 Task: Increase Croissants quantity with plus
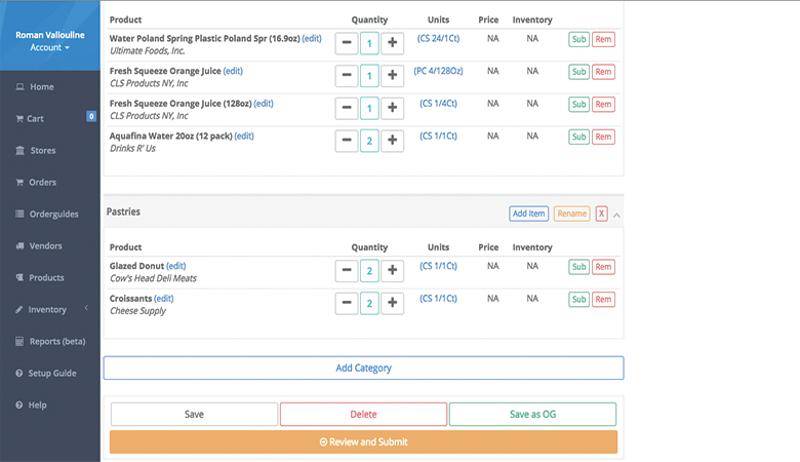[x=392, y=303]
